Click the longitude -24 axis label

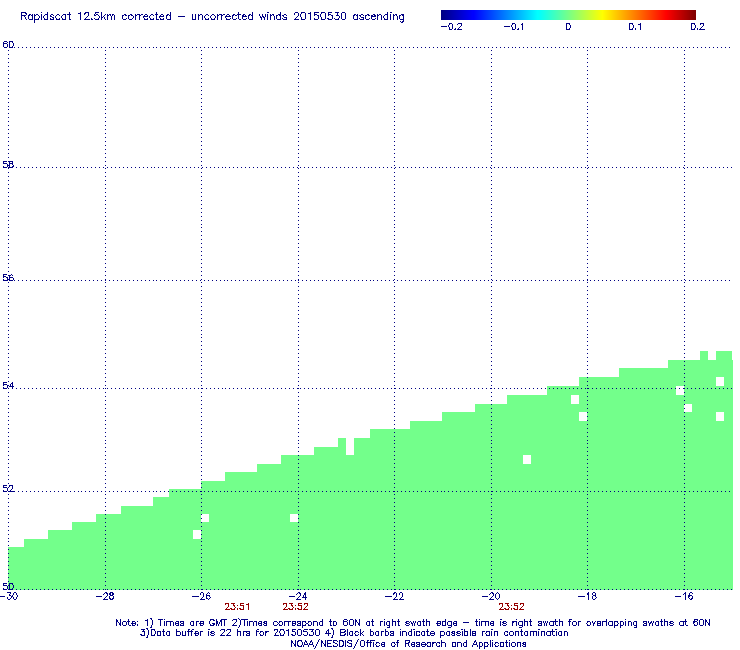[x=298, y=596]
